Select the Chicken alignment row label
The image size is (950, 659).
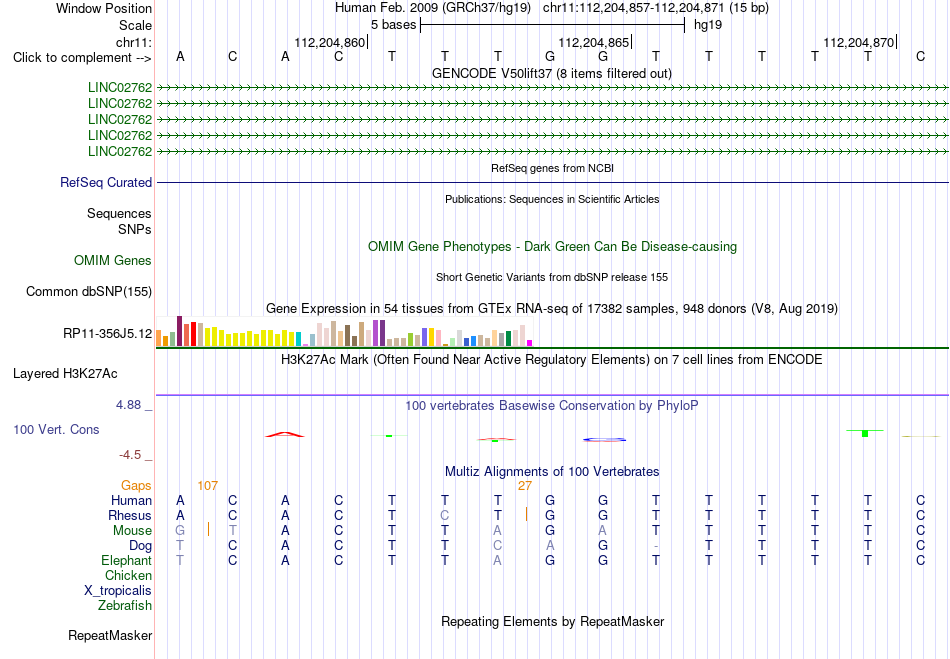pos(128,575)
